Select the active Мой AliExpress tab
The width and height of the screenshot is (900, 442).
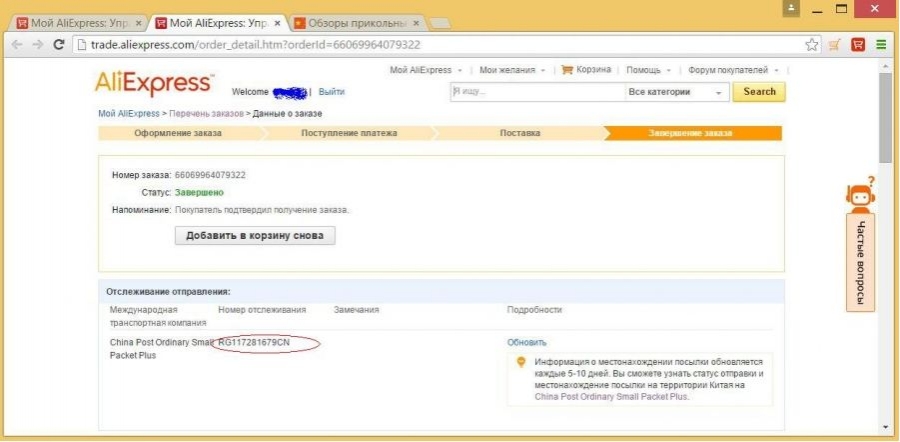click(218, 24)
